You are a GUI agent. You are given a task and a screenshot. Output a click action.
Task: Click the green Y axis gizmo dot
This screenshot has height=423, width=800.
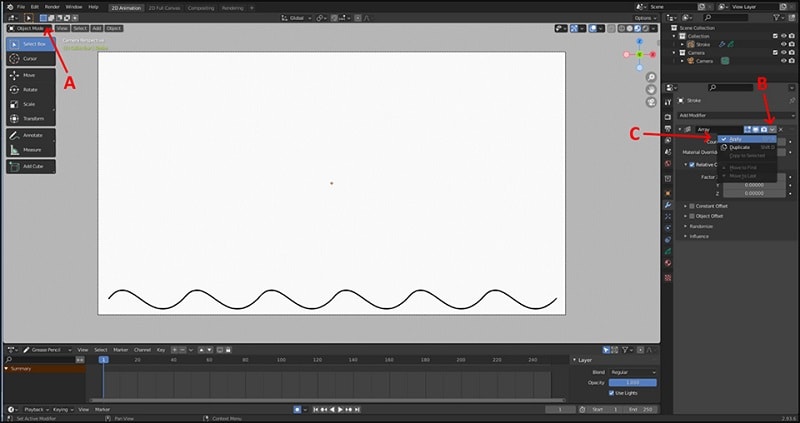639,54
